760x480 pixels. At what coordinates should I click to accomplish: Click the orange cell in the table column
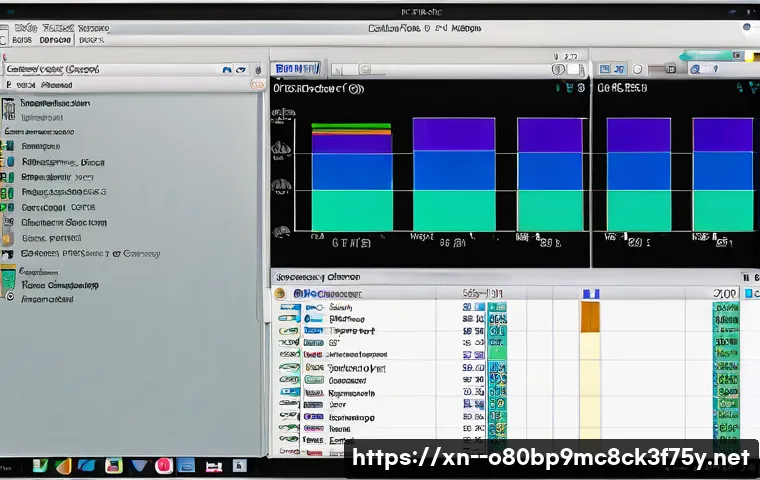pos(590,317)
